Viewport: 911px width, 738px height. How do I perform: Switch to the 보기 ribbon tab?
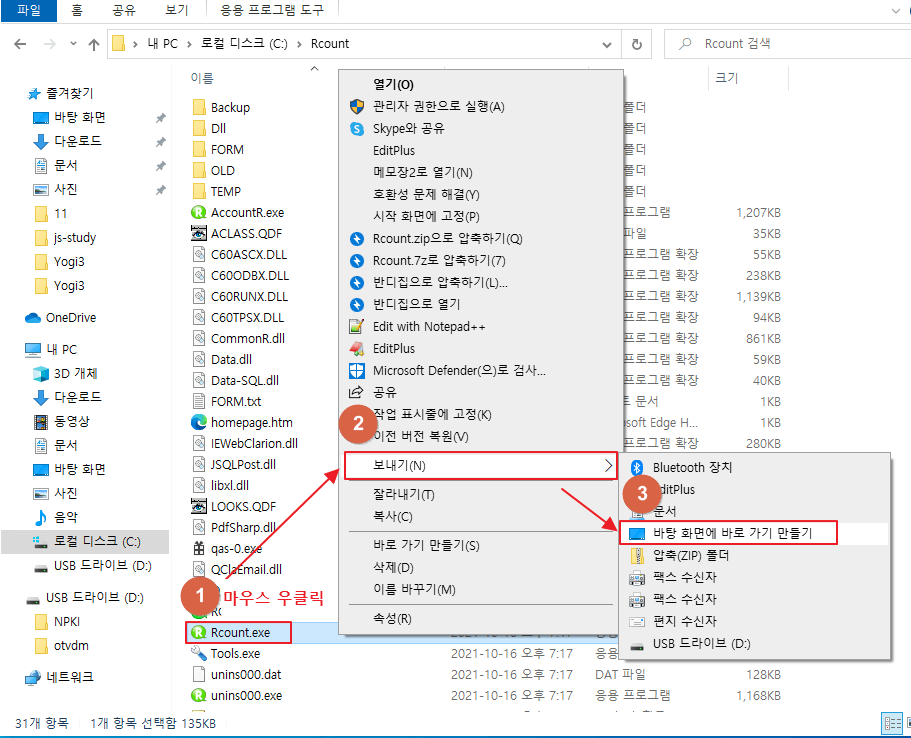tap(177, 10)
